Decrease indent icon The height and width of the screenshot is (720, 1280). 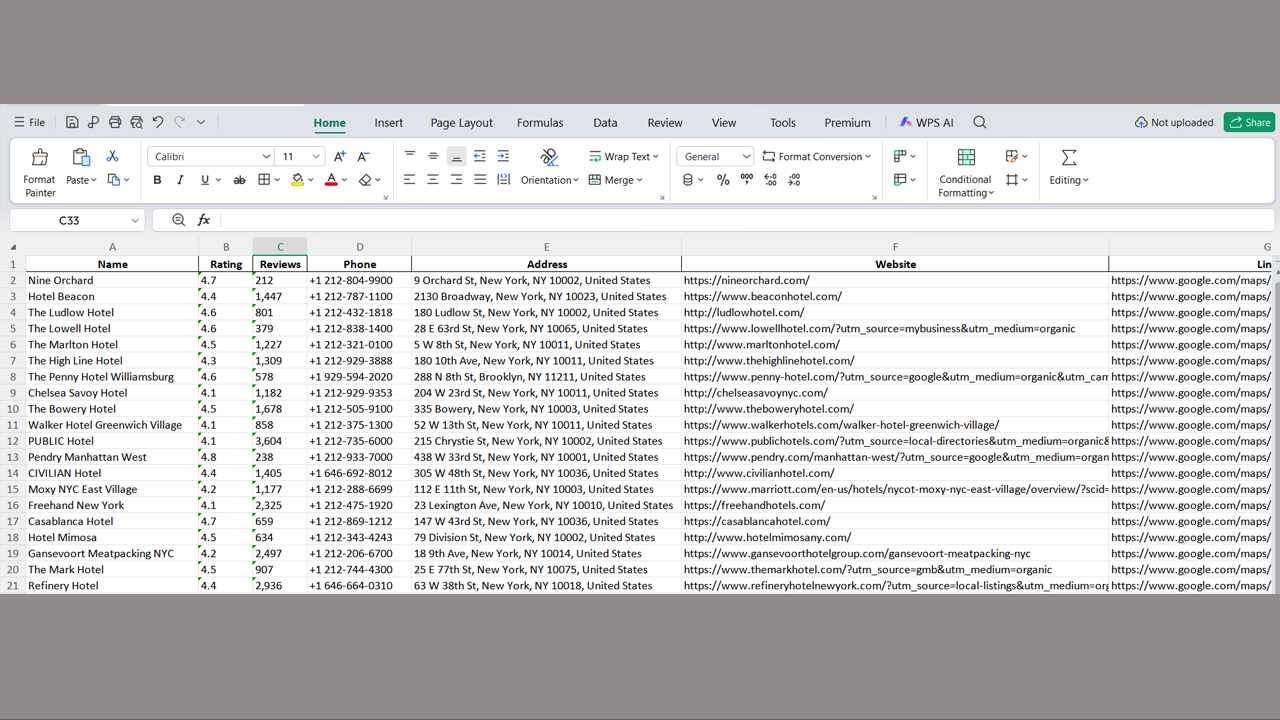[x=480, y=156]
